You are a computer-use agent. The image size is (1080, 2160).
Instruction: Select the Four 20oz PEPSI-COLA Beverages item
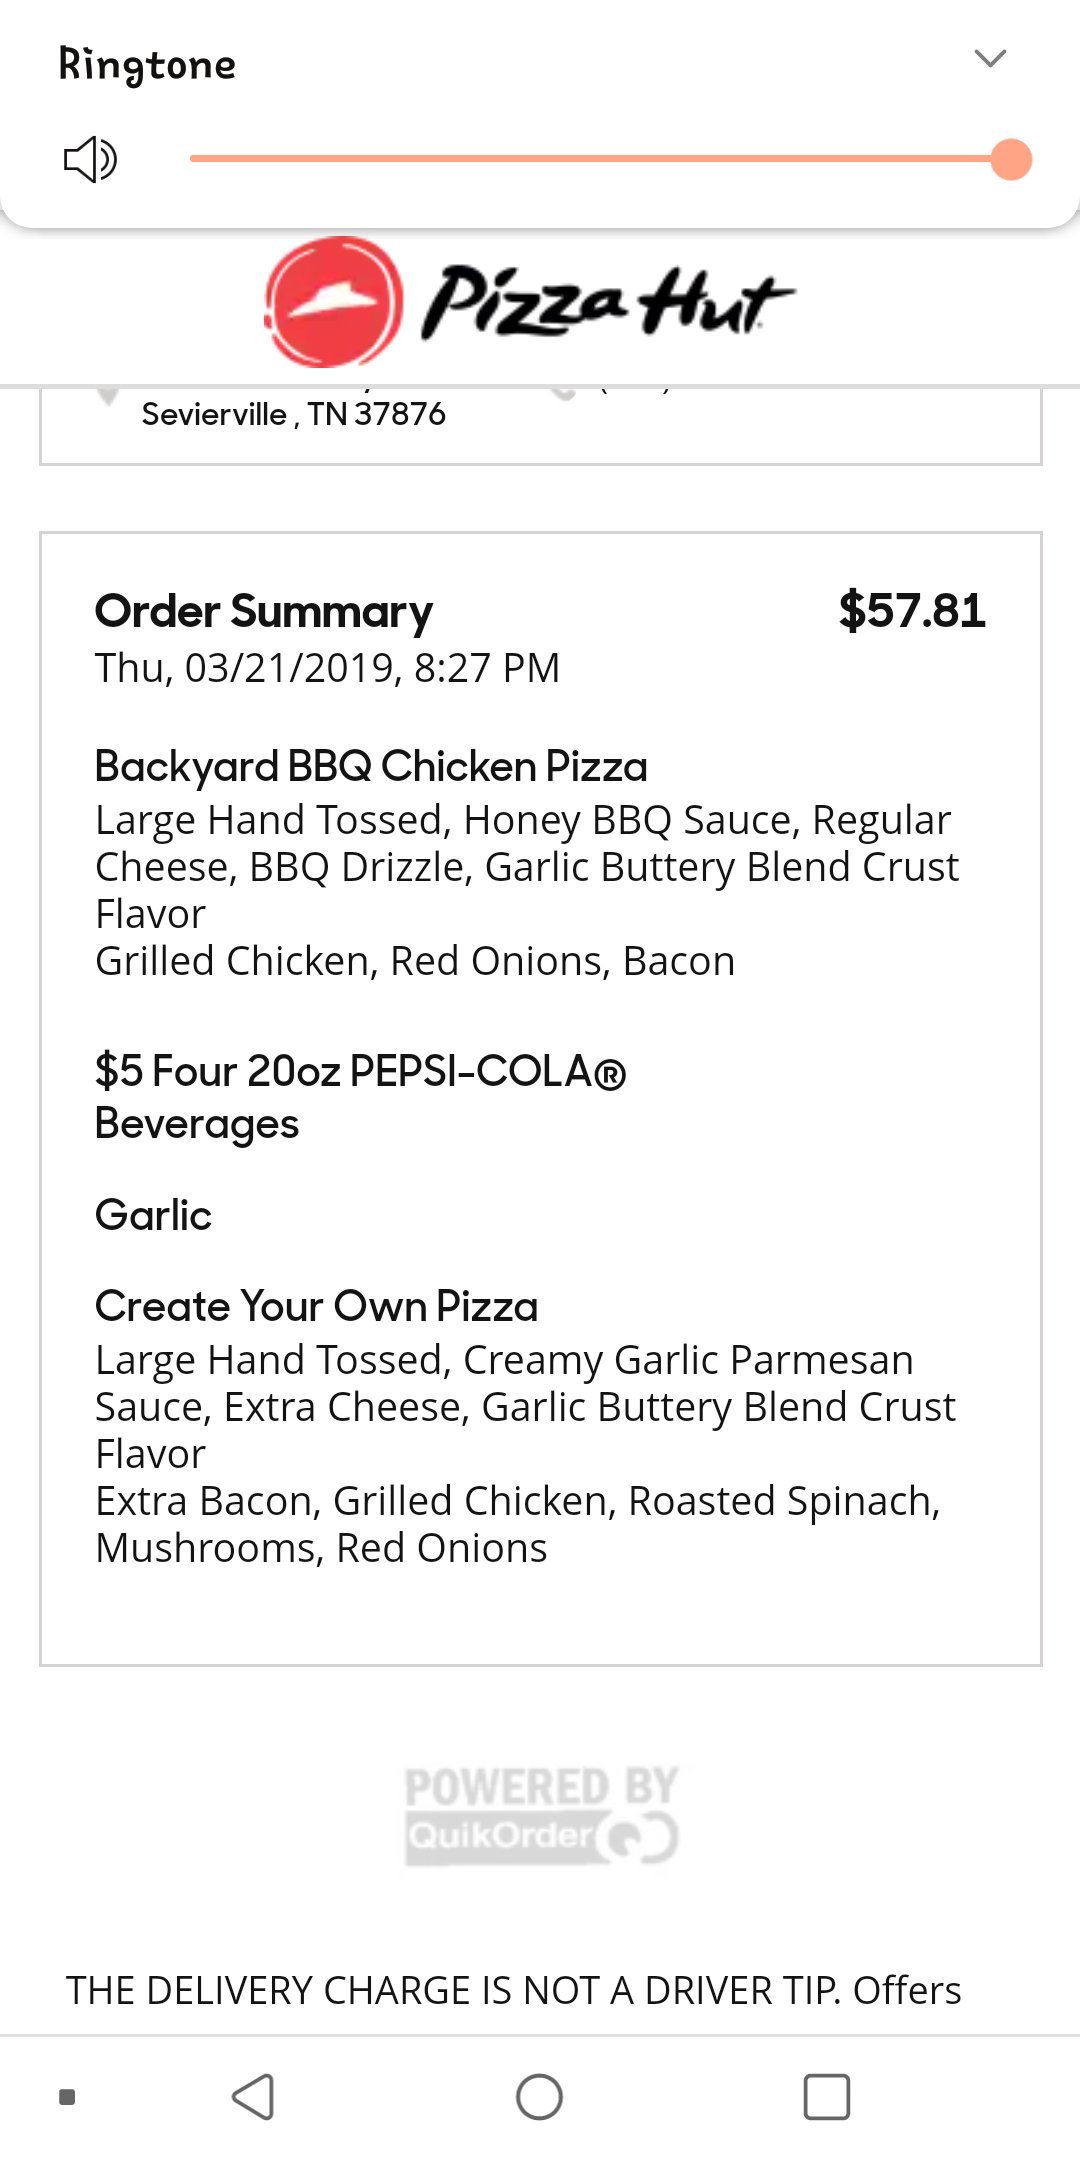click(360, 1096)
